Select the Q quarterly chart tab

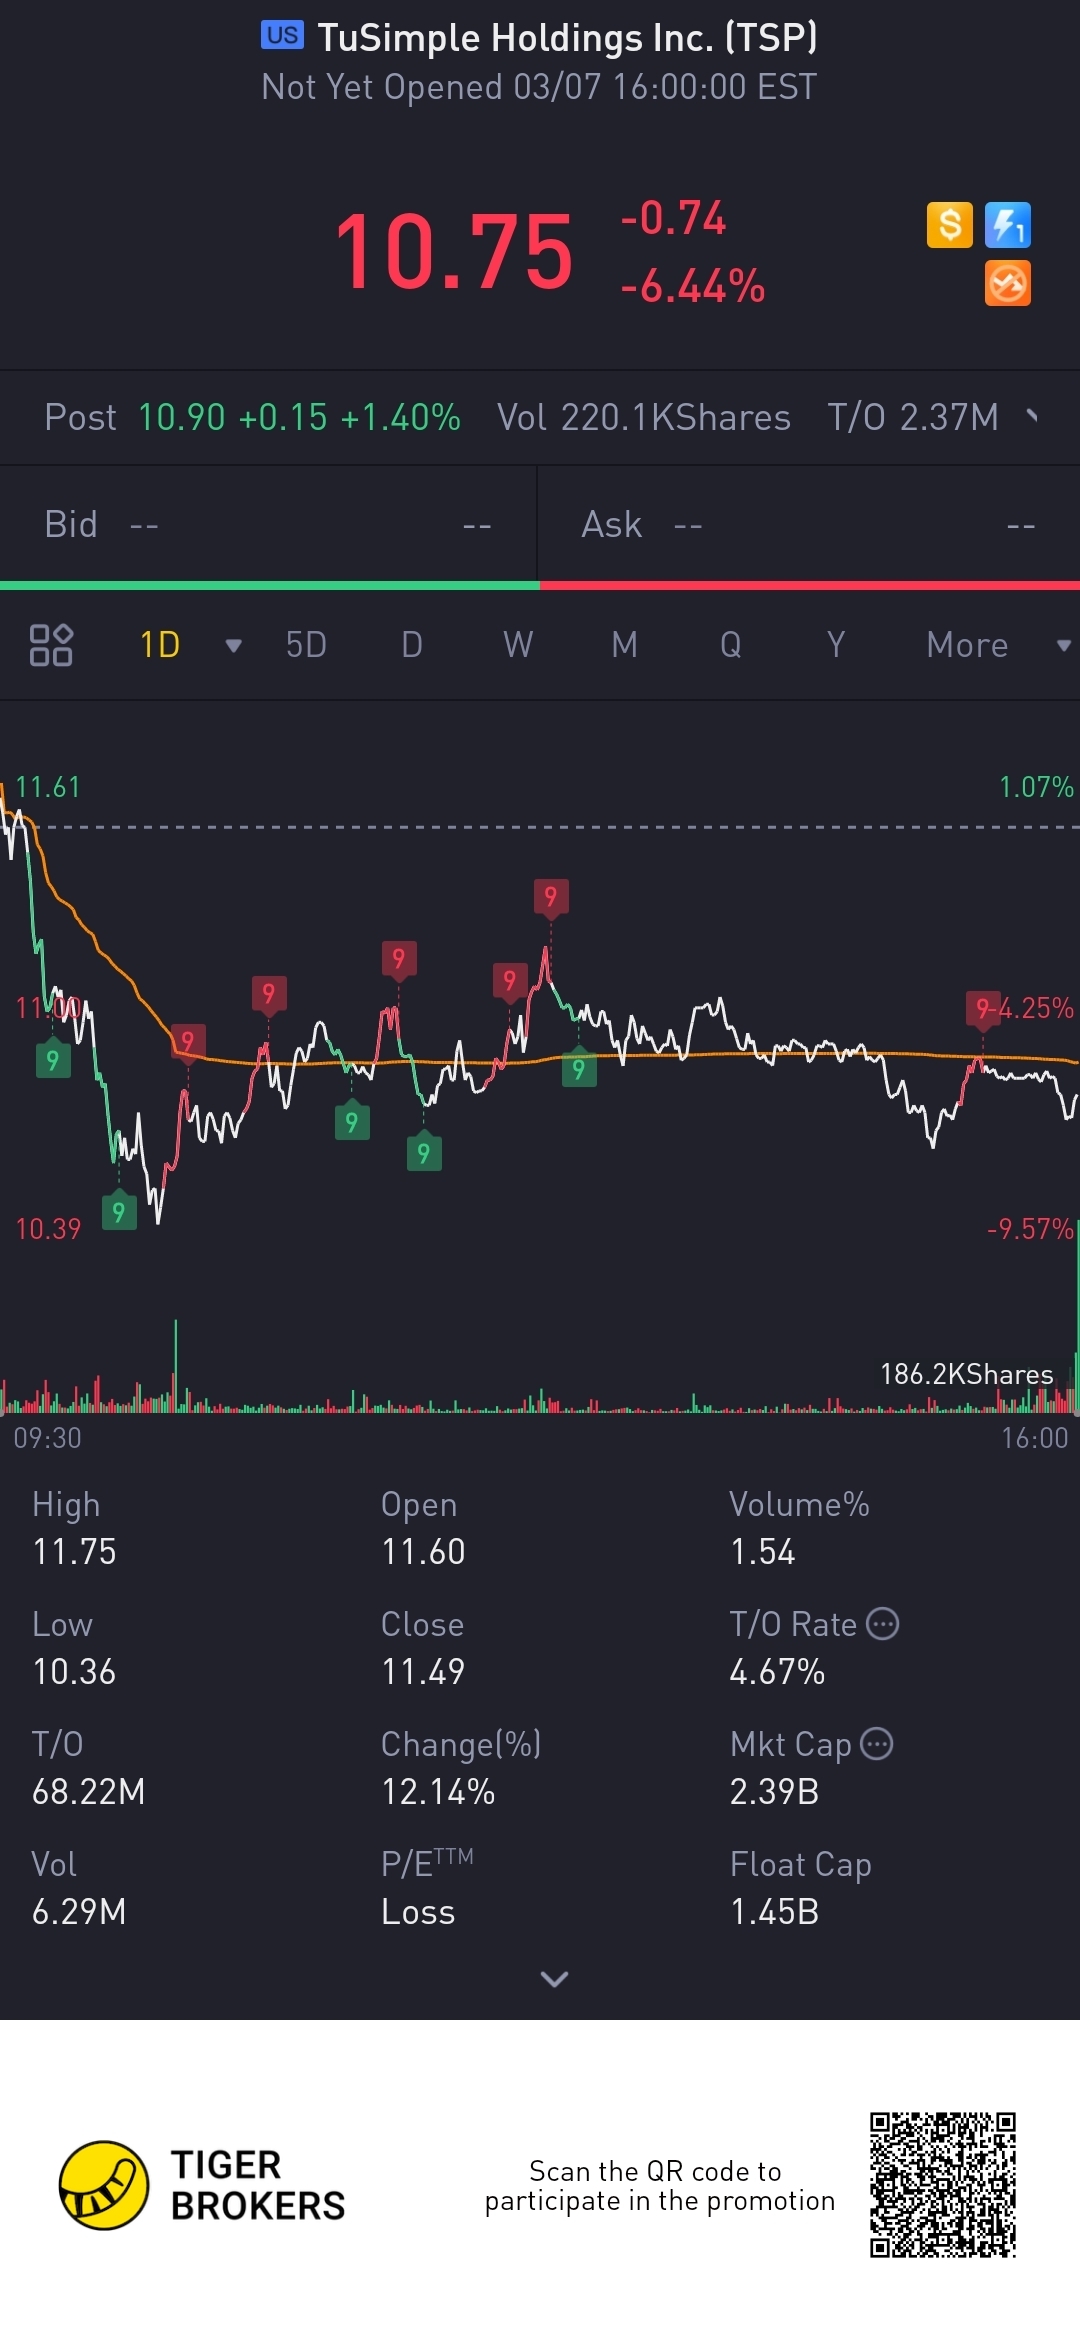(x=731, y=645)
